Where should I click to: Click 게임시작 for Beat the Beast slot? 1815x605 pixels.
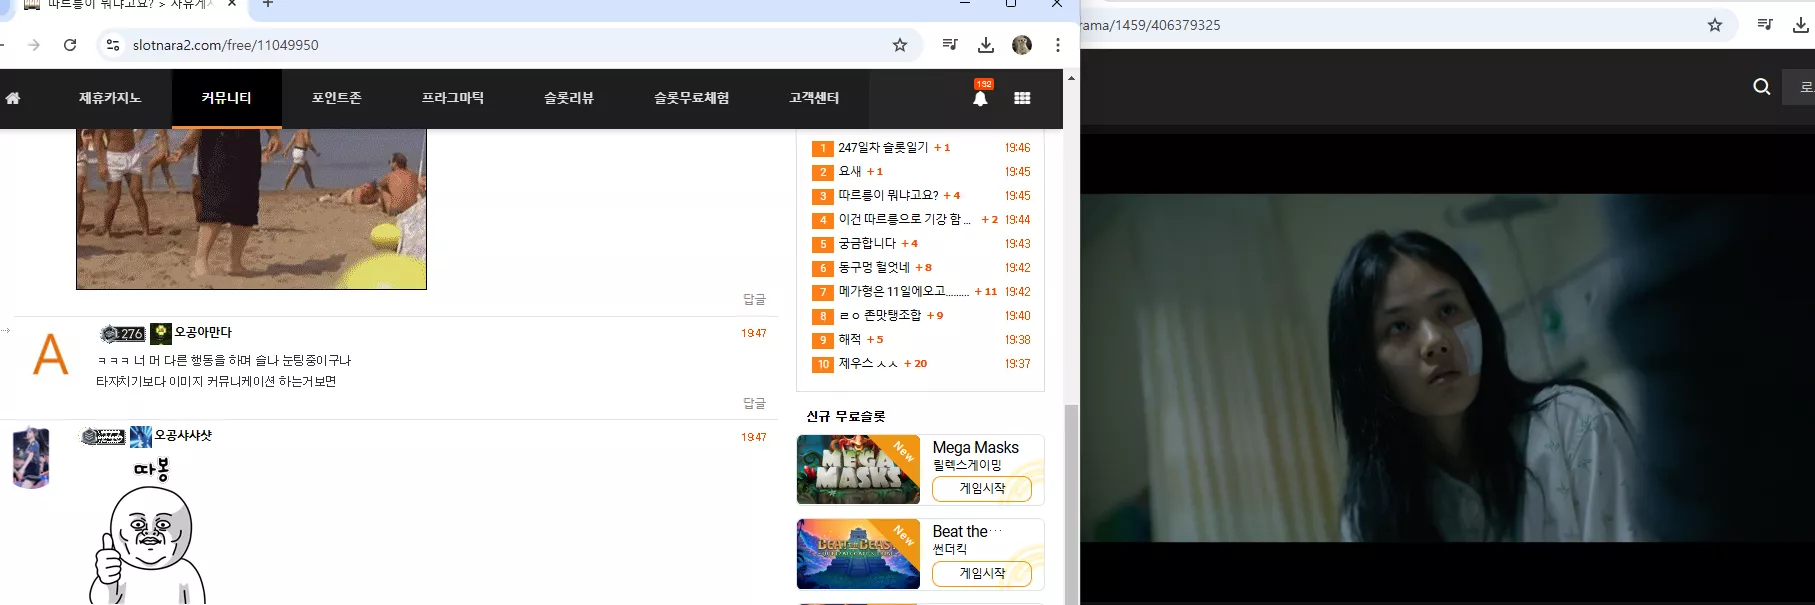pyautogui.click(x=982, y=573)
